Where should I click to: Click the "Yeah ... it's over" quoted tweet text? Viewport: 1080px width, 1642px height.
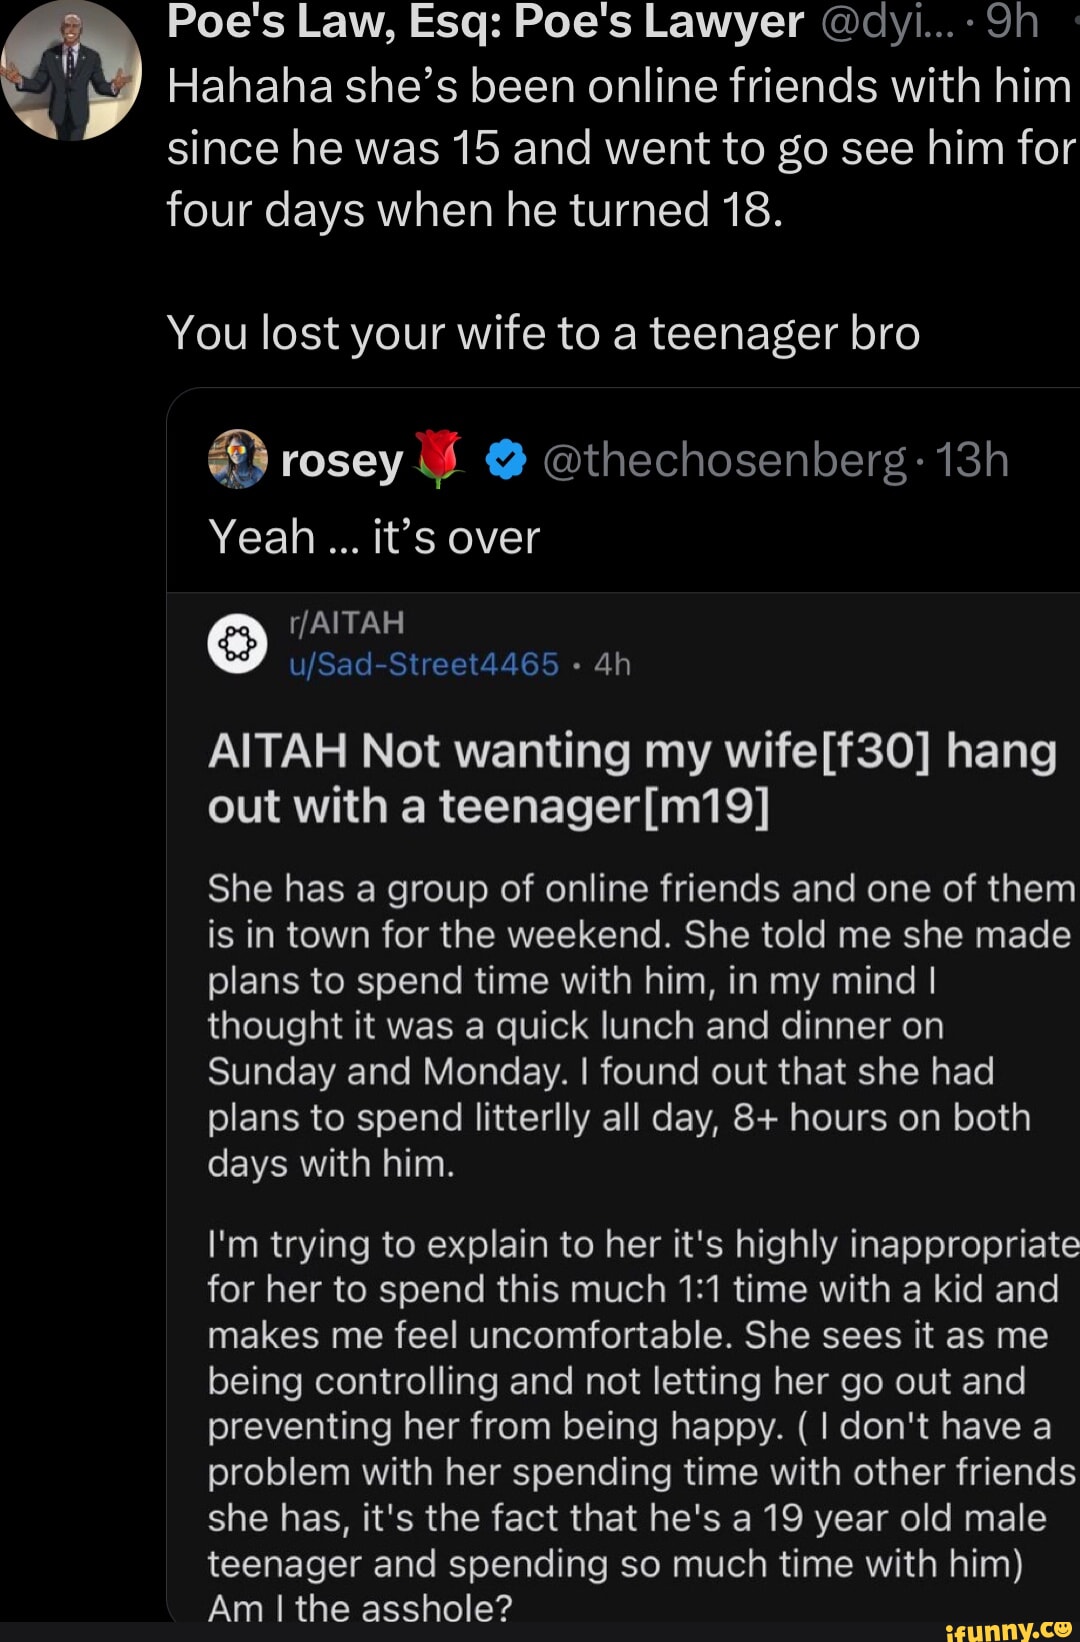tap(374, 538)
